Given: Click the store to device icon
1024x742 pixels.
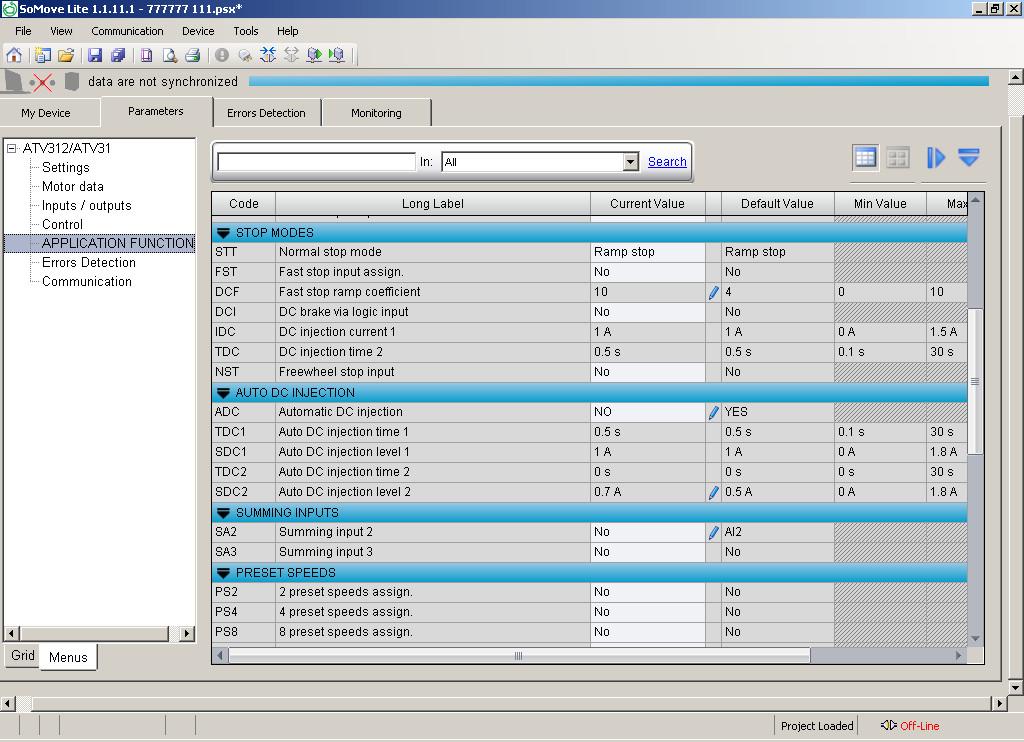Looking at the screenshot, I should (x=314, y=55).
